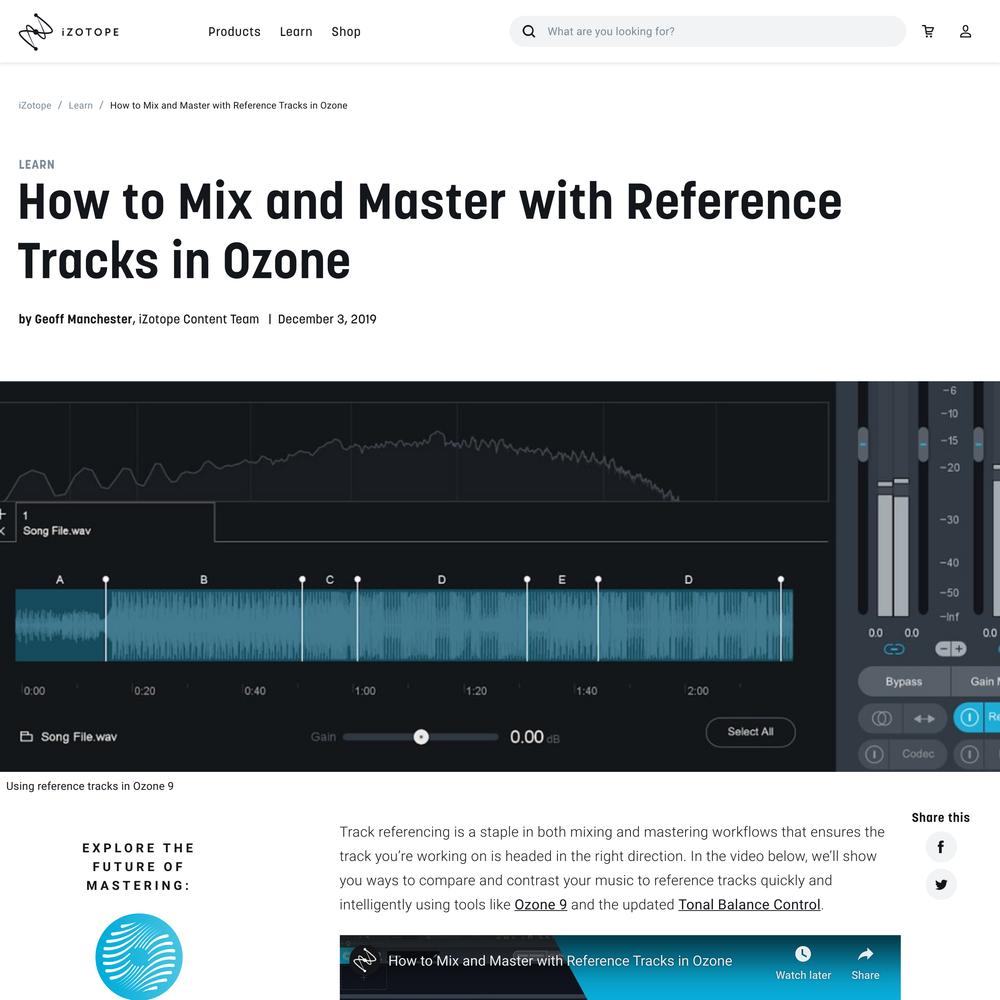Share this article on Twitter
The image size is (1000, 1000).
coord(941,885)
